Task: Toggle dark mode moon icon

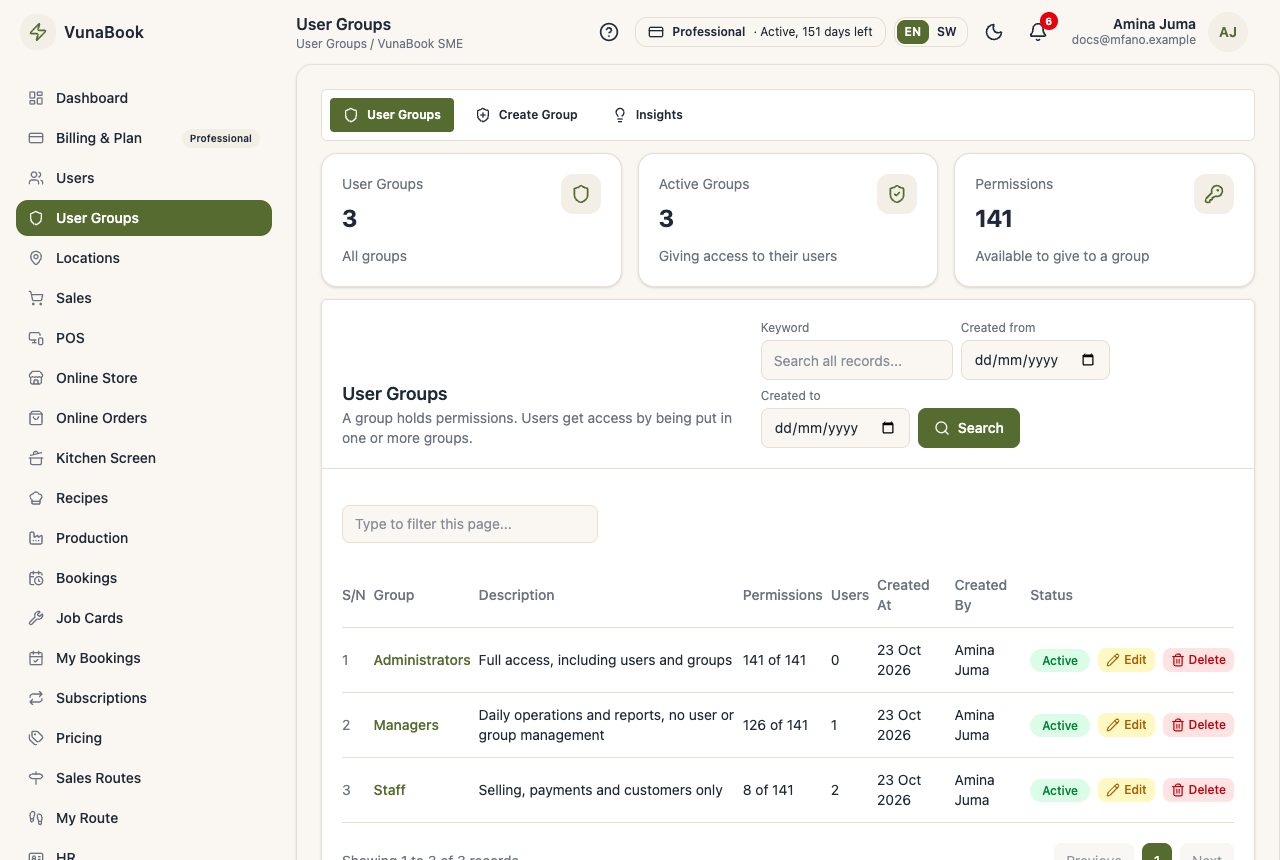Action: pyautogui.click(x=994, y=32)
